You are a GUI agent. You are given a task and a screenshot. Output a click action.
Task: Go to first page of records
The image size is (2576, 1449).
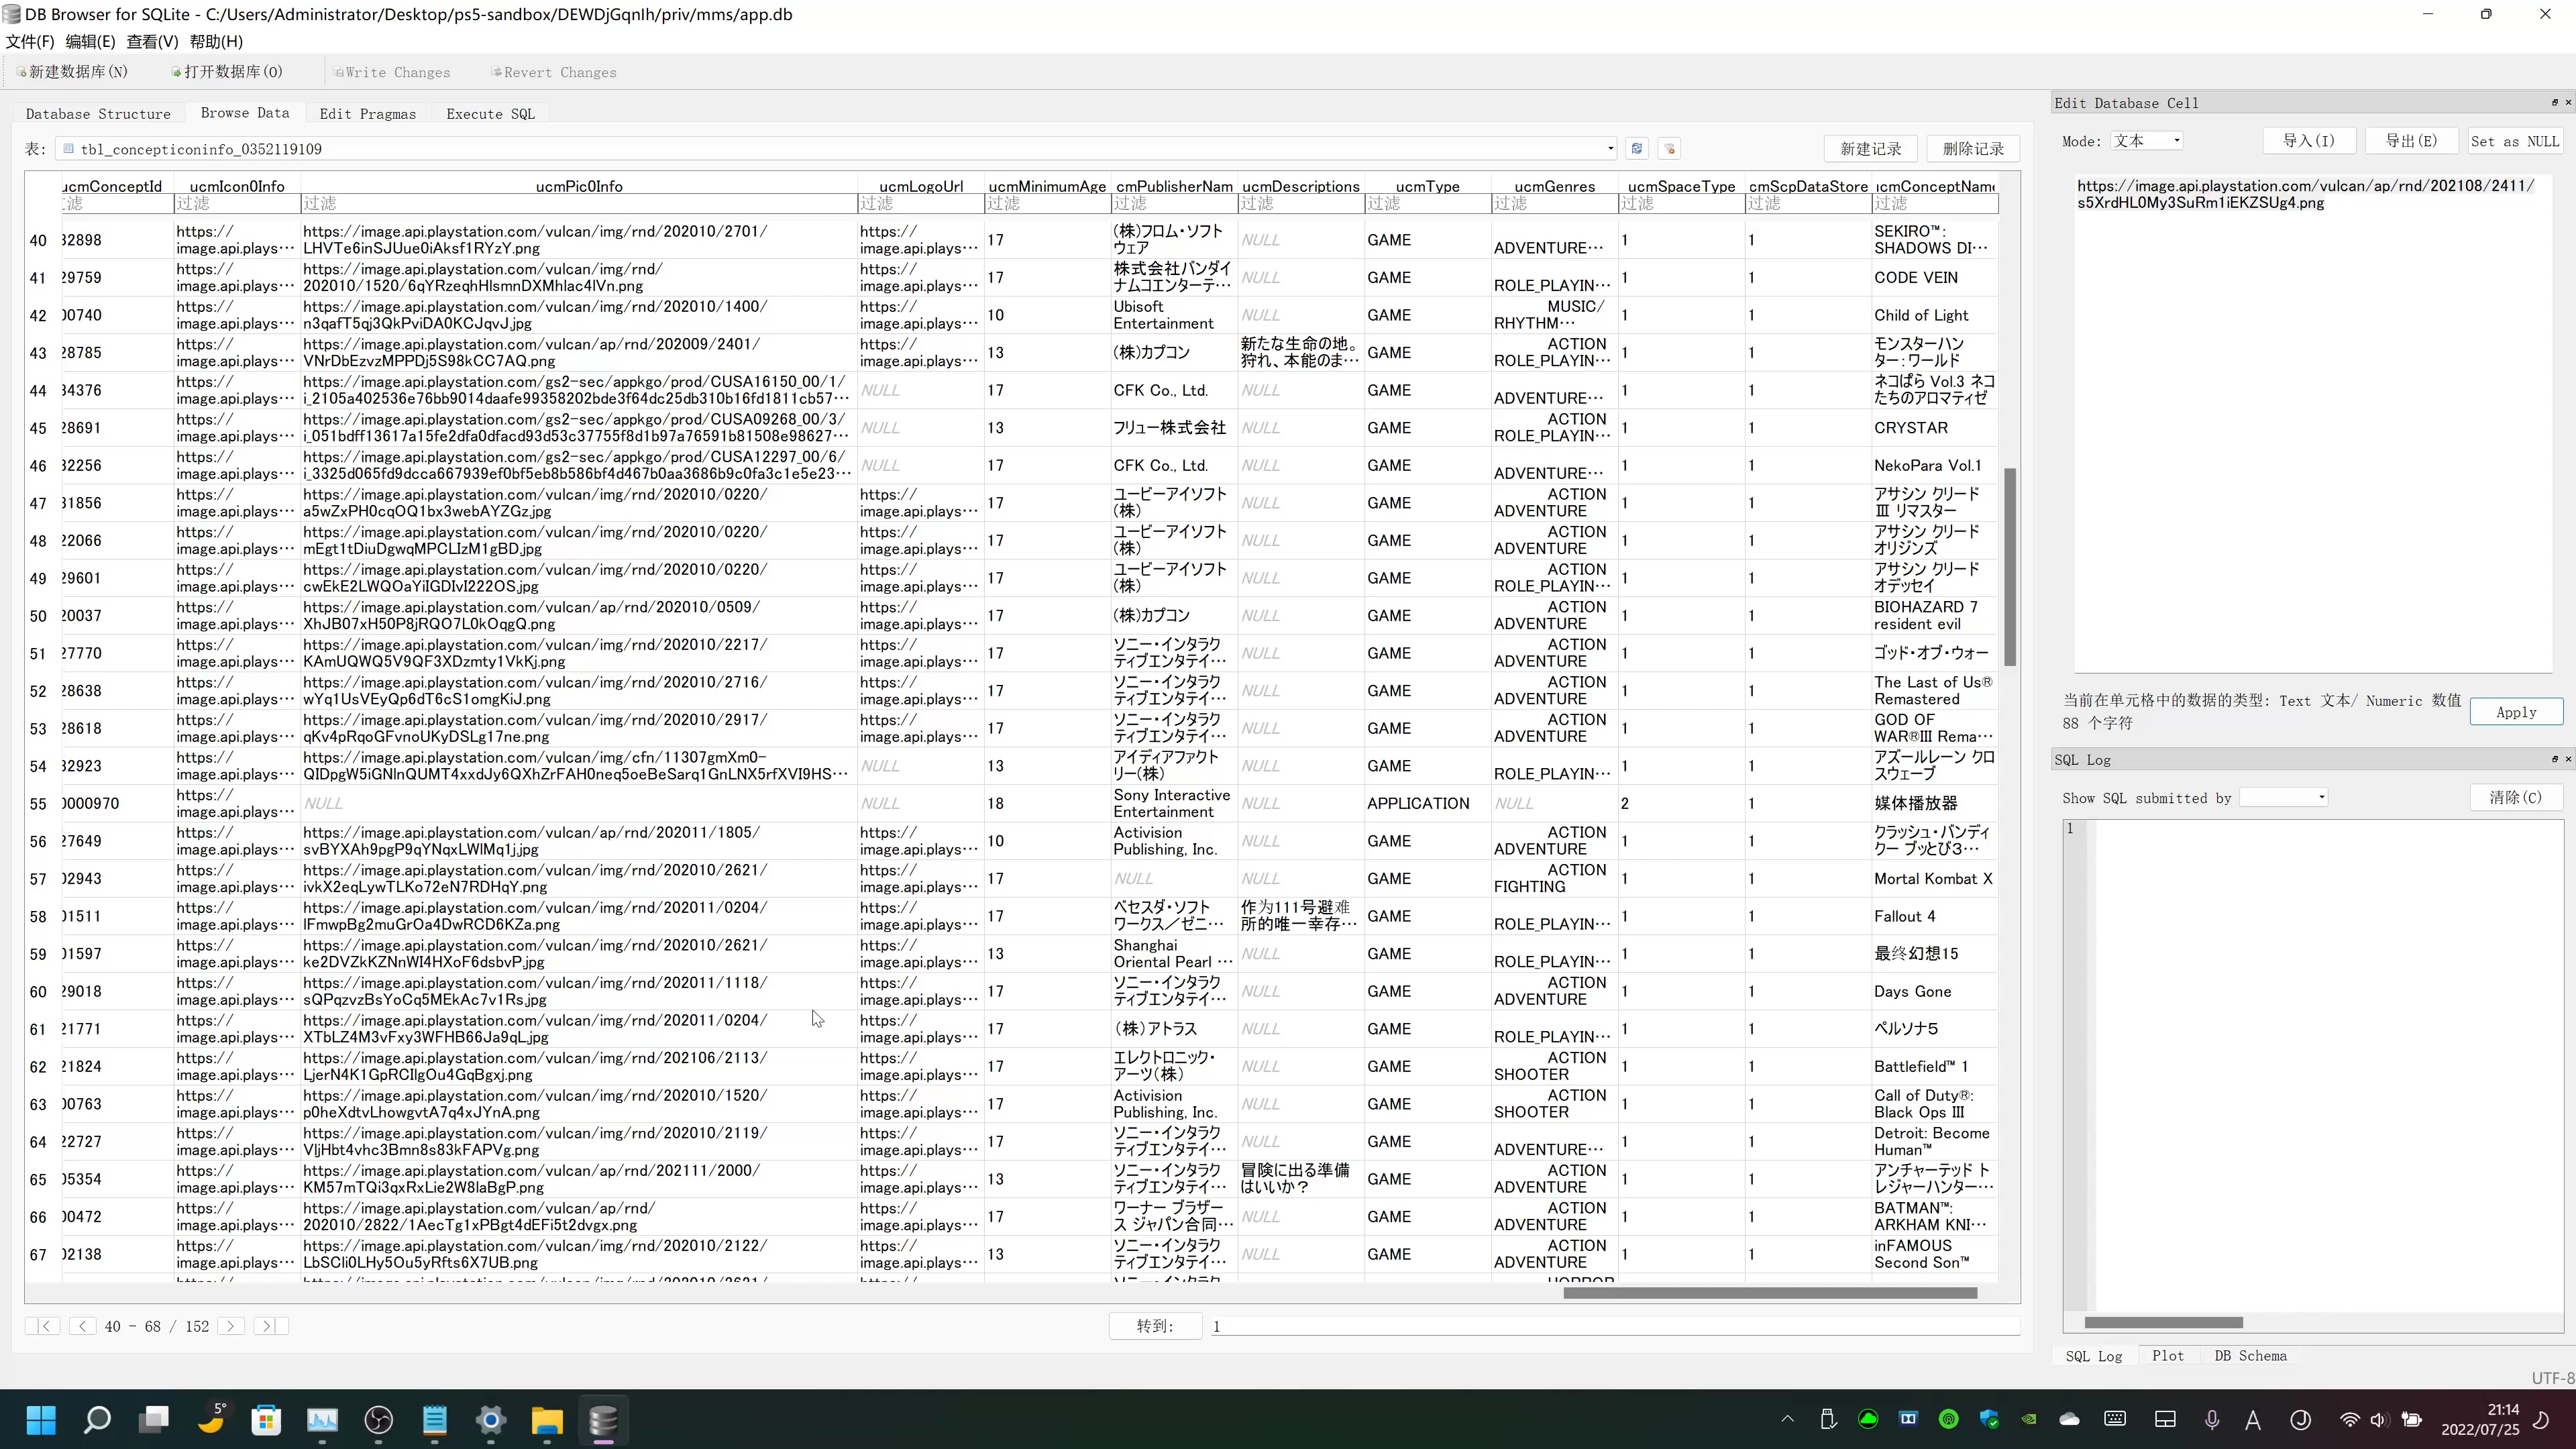44,1326
